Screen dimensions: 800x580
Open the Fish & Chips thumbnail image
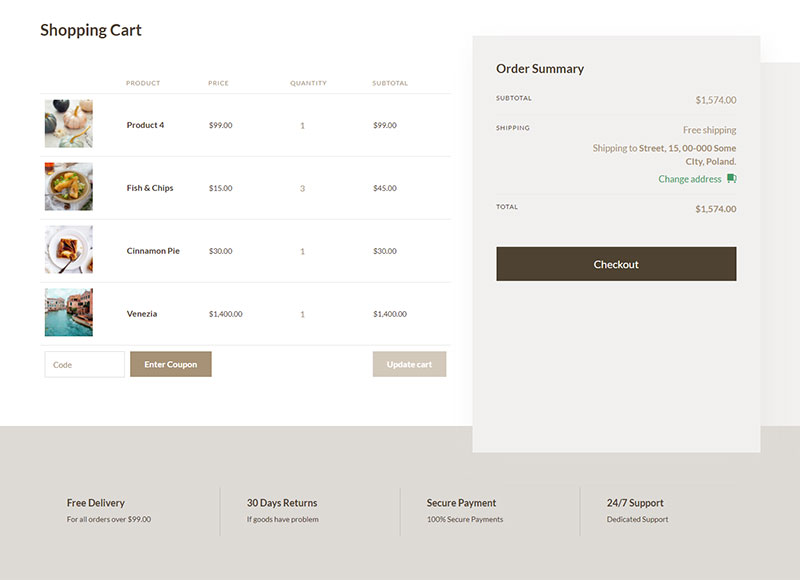point(69,187)
